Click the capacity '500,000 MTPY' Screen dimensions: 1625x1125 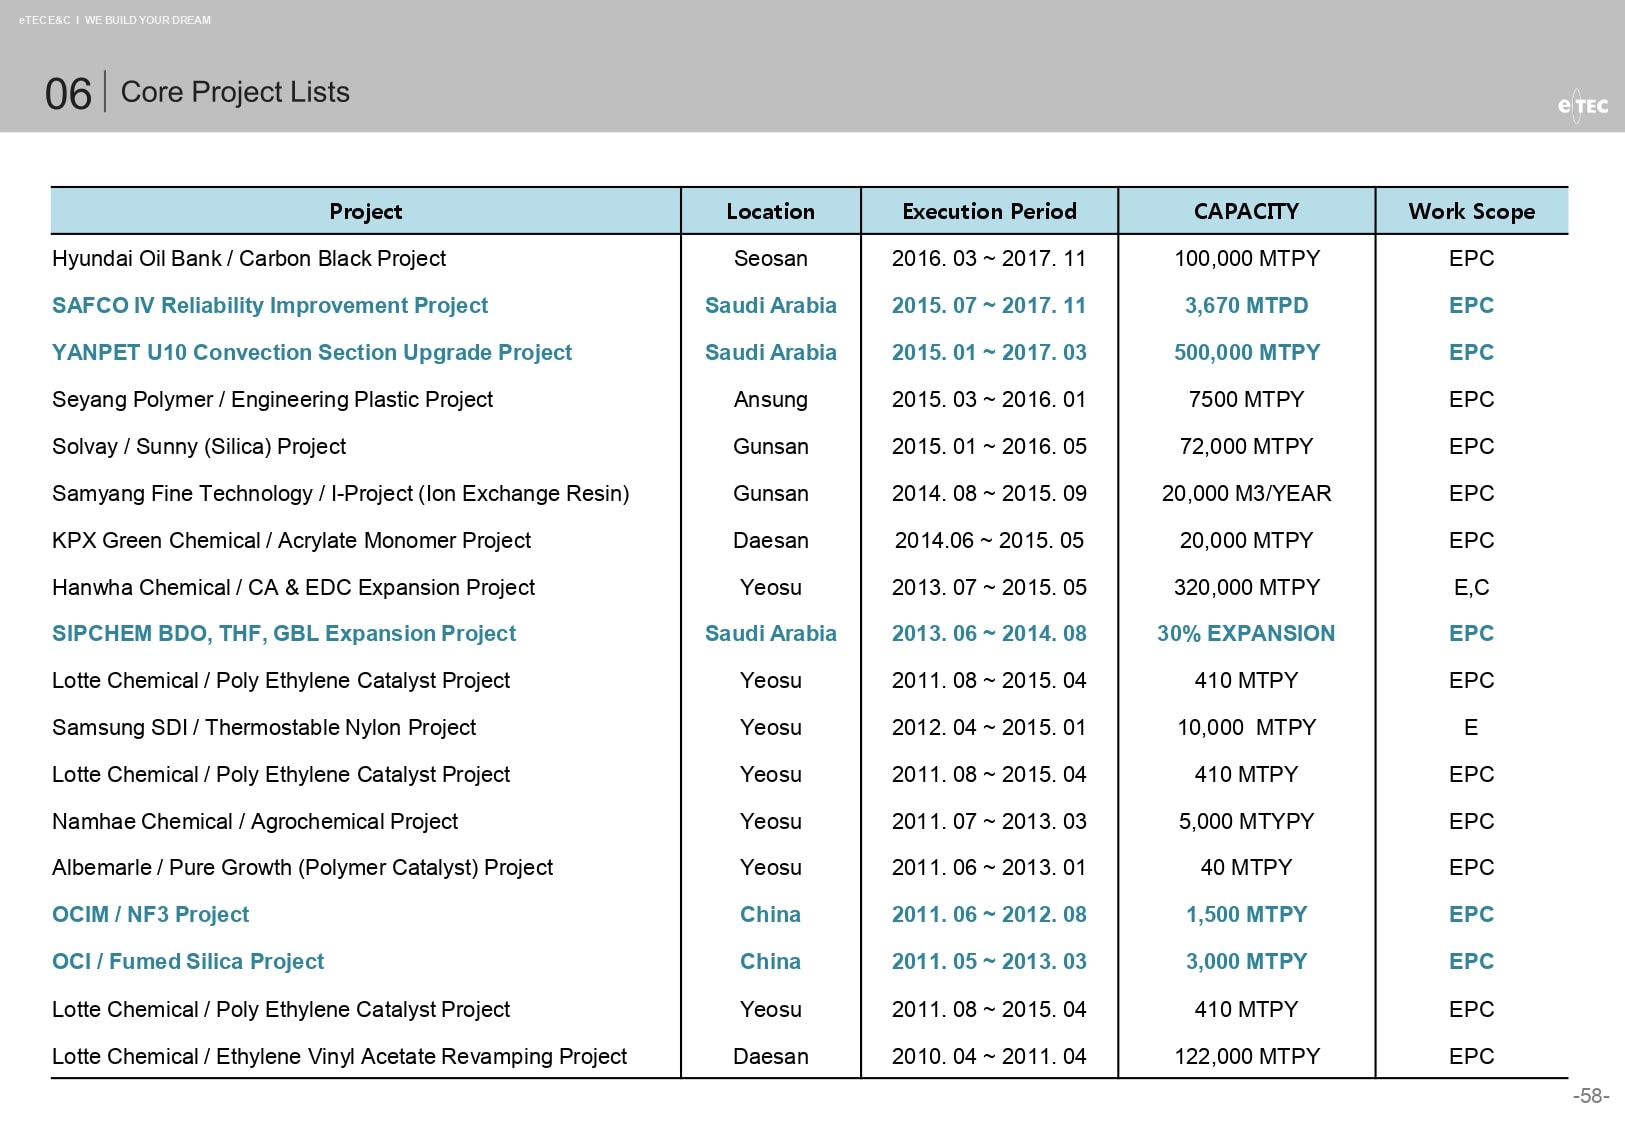1246,352
